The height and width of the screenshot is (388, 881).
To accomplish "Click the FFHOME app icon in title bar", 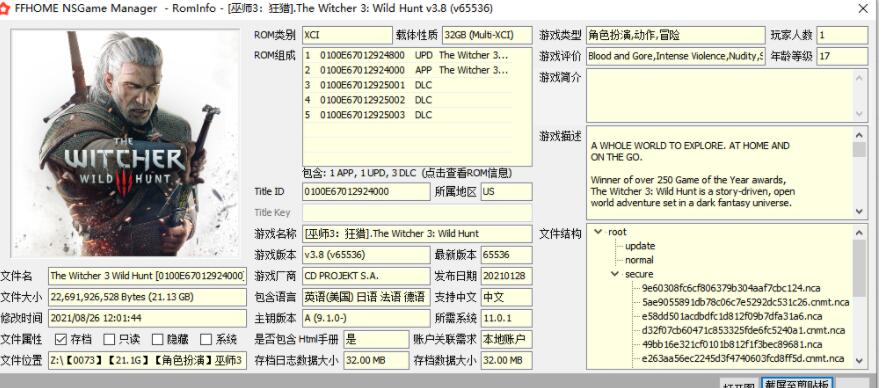I will point(4,8).
